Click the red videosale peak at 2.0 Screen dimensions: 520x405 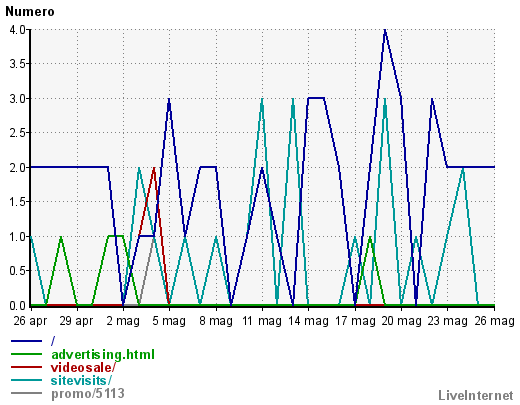coord(154,168)
